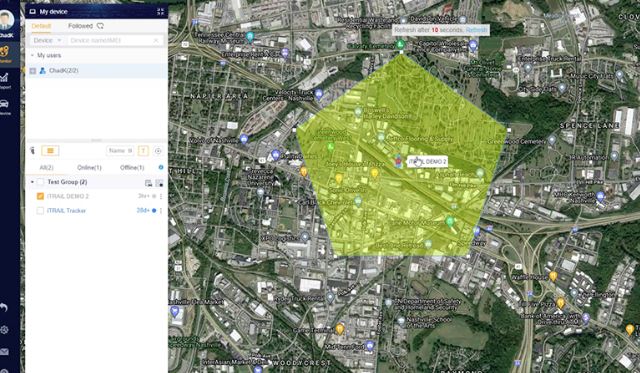
Task: Select the Online(1) tab
Action: [x=89, y=168]
